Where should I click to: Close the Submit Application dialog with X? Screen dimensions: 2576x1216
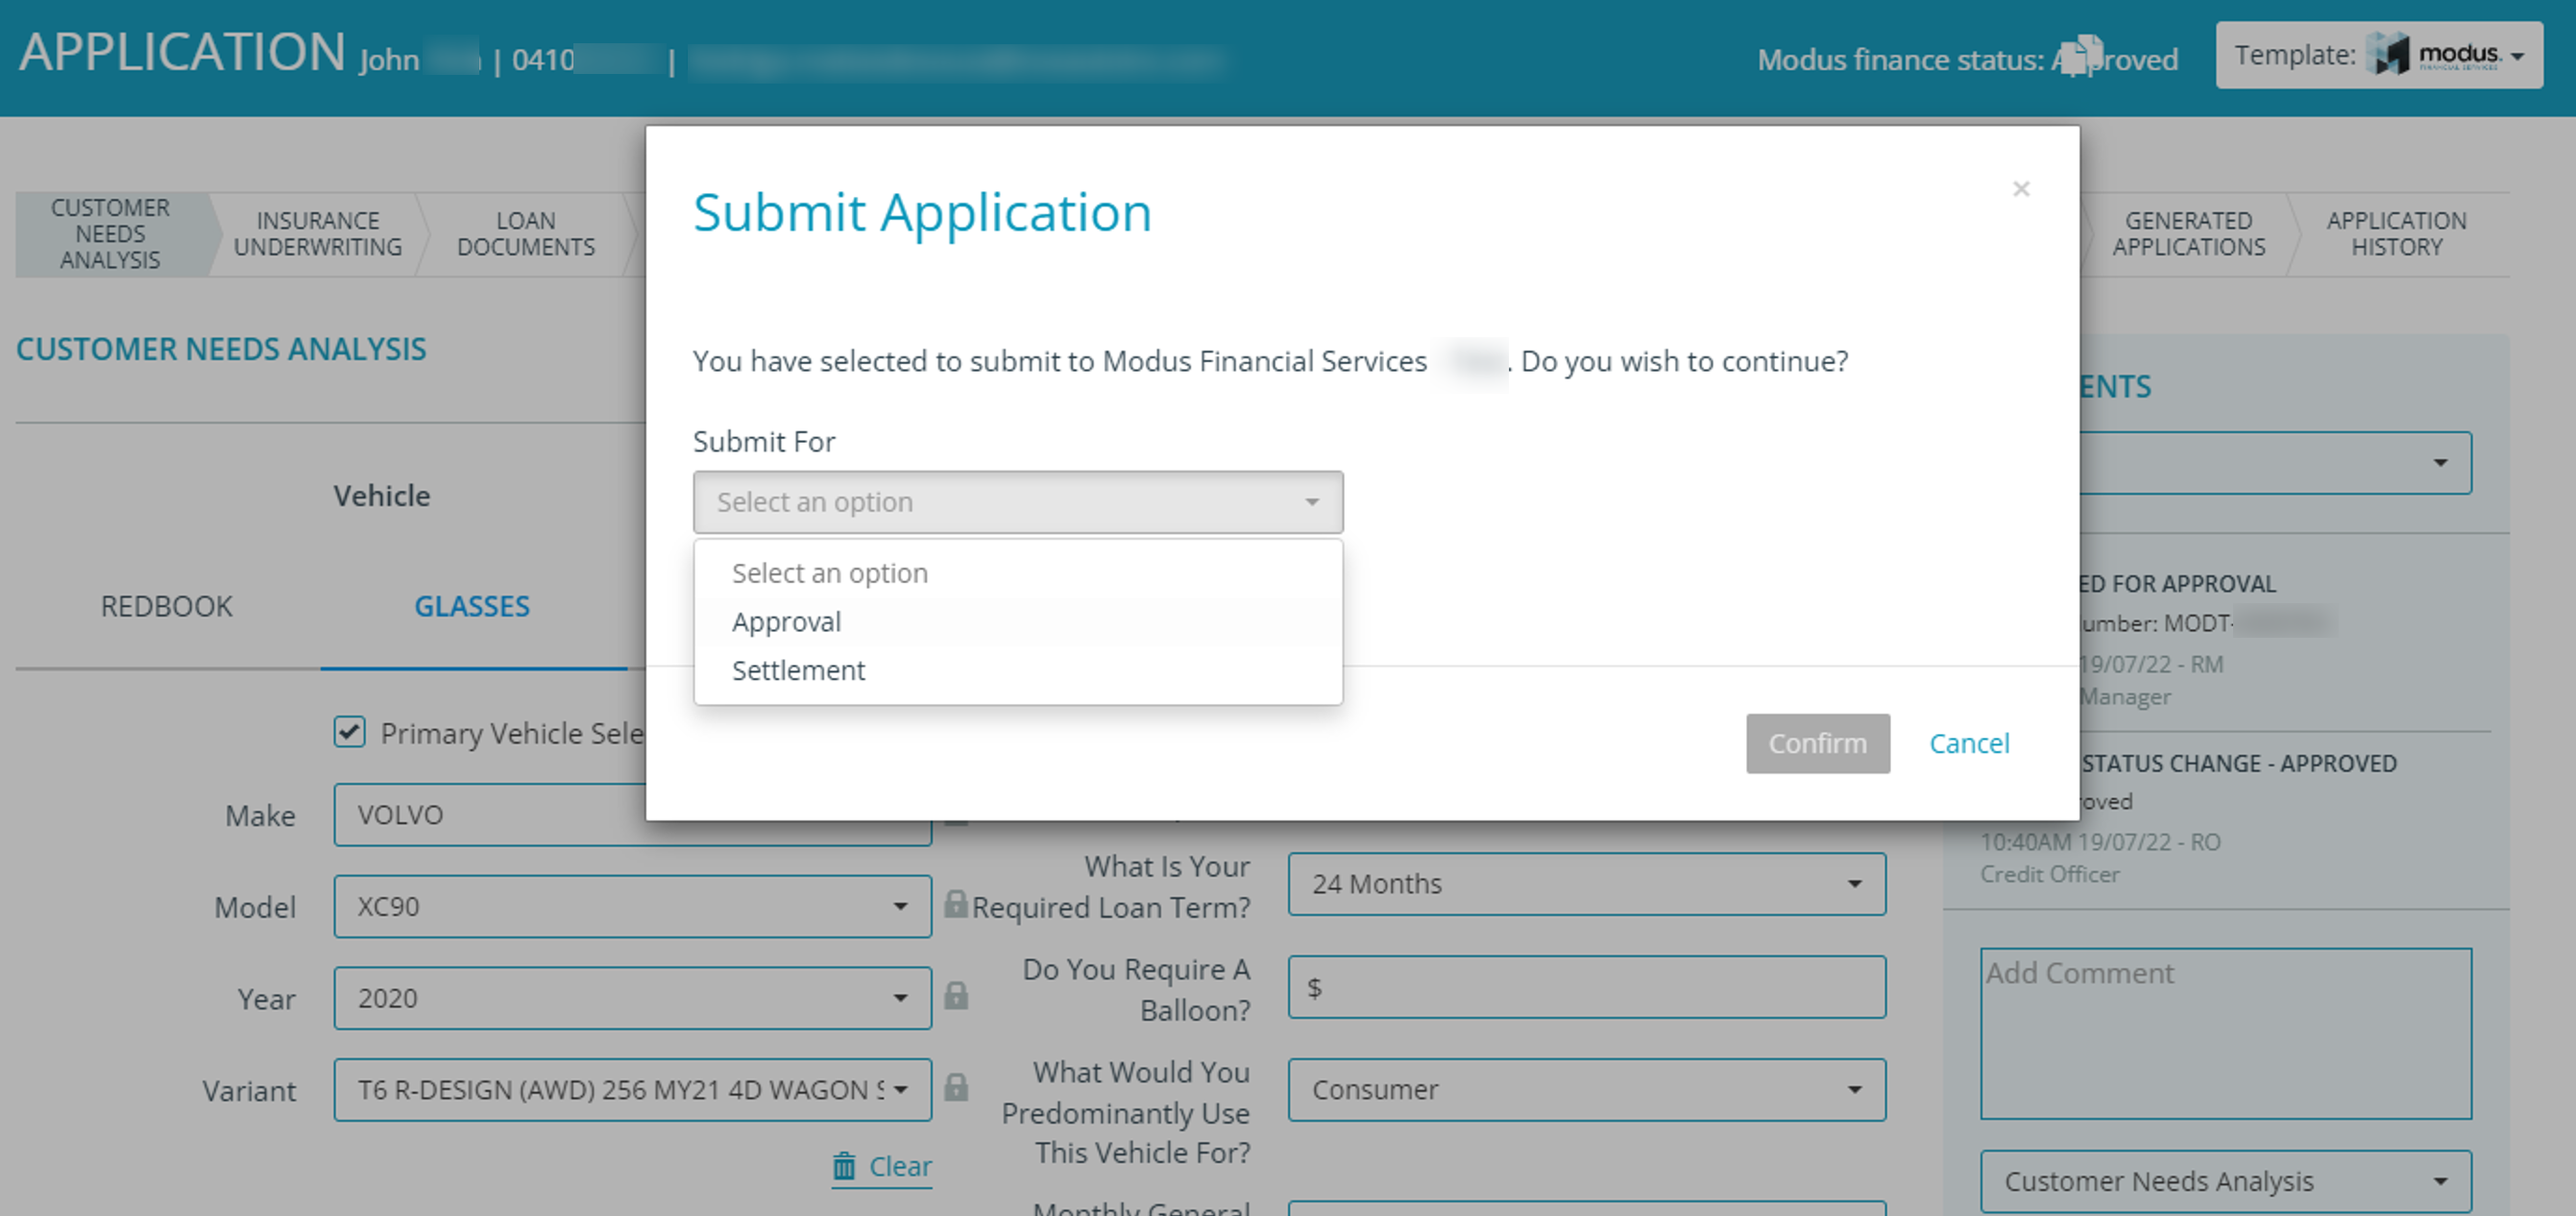pyautogui.click(x=2021, y=189)
